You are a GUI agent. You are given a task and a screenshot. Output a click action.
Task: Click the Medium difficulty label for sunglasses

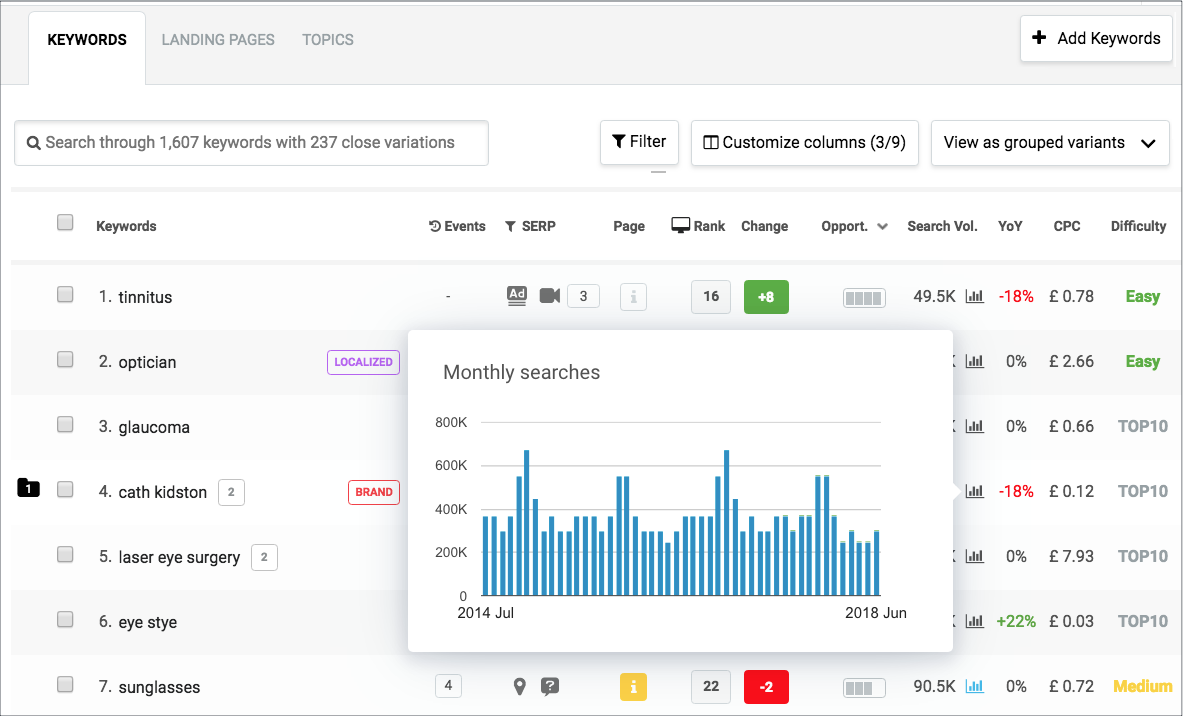[x=1142, y=687]
